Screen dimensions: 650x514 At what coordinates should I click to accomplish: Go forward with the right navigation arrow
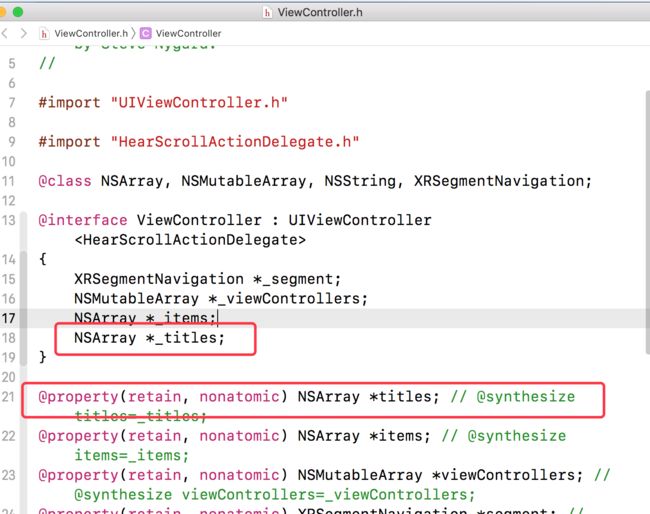click(24, 33)
